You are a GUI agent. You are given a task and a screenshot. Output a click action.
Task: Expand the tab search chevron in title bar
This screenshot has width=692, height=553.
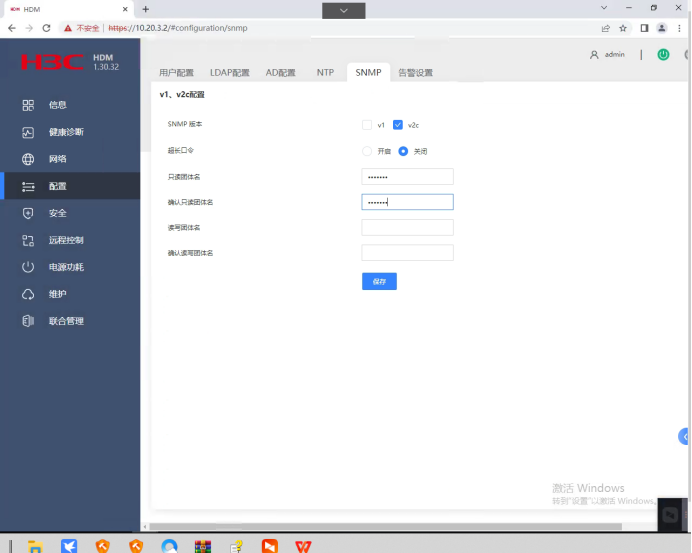point(604,8)
